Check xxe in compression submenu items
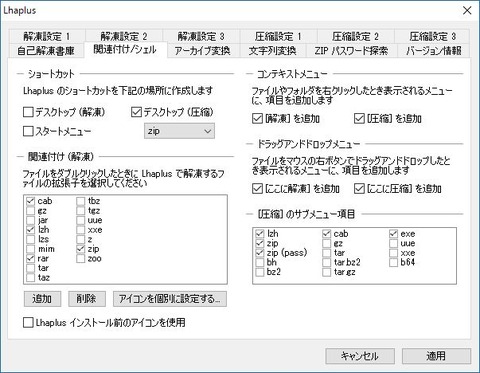This screenshot has width=480, height=373. coord(394,253)
